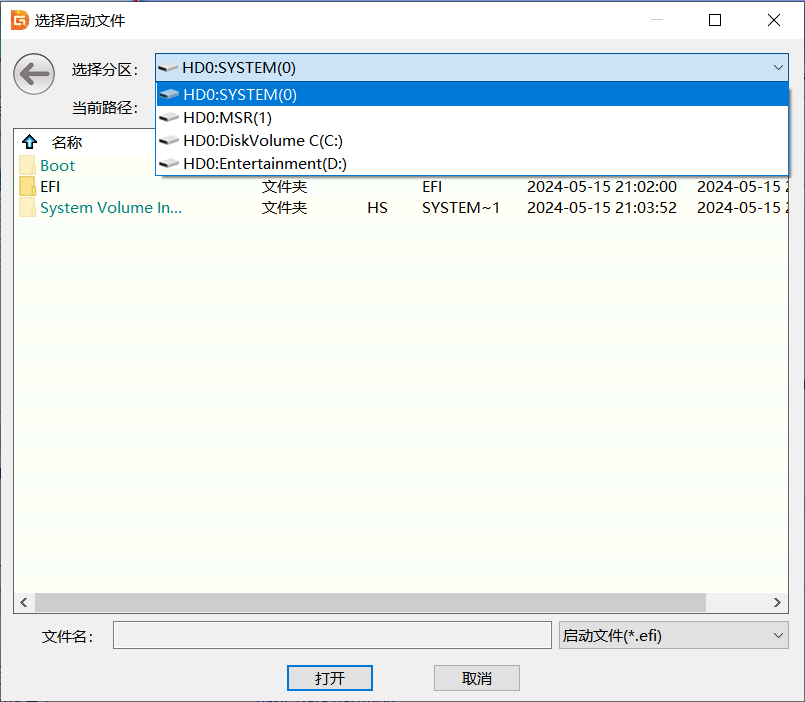Click the drive icon beside HD0:MSR(1)
The width and height of the screenshot is (805, 702).
tap(169, 118)
